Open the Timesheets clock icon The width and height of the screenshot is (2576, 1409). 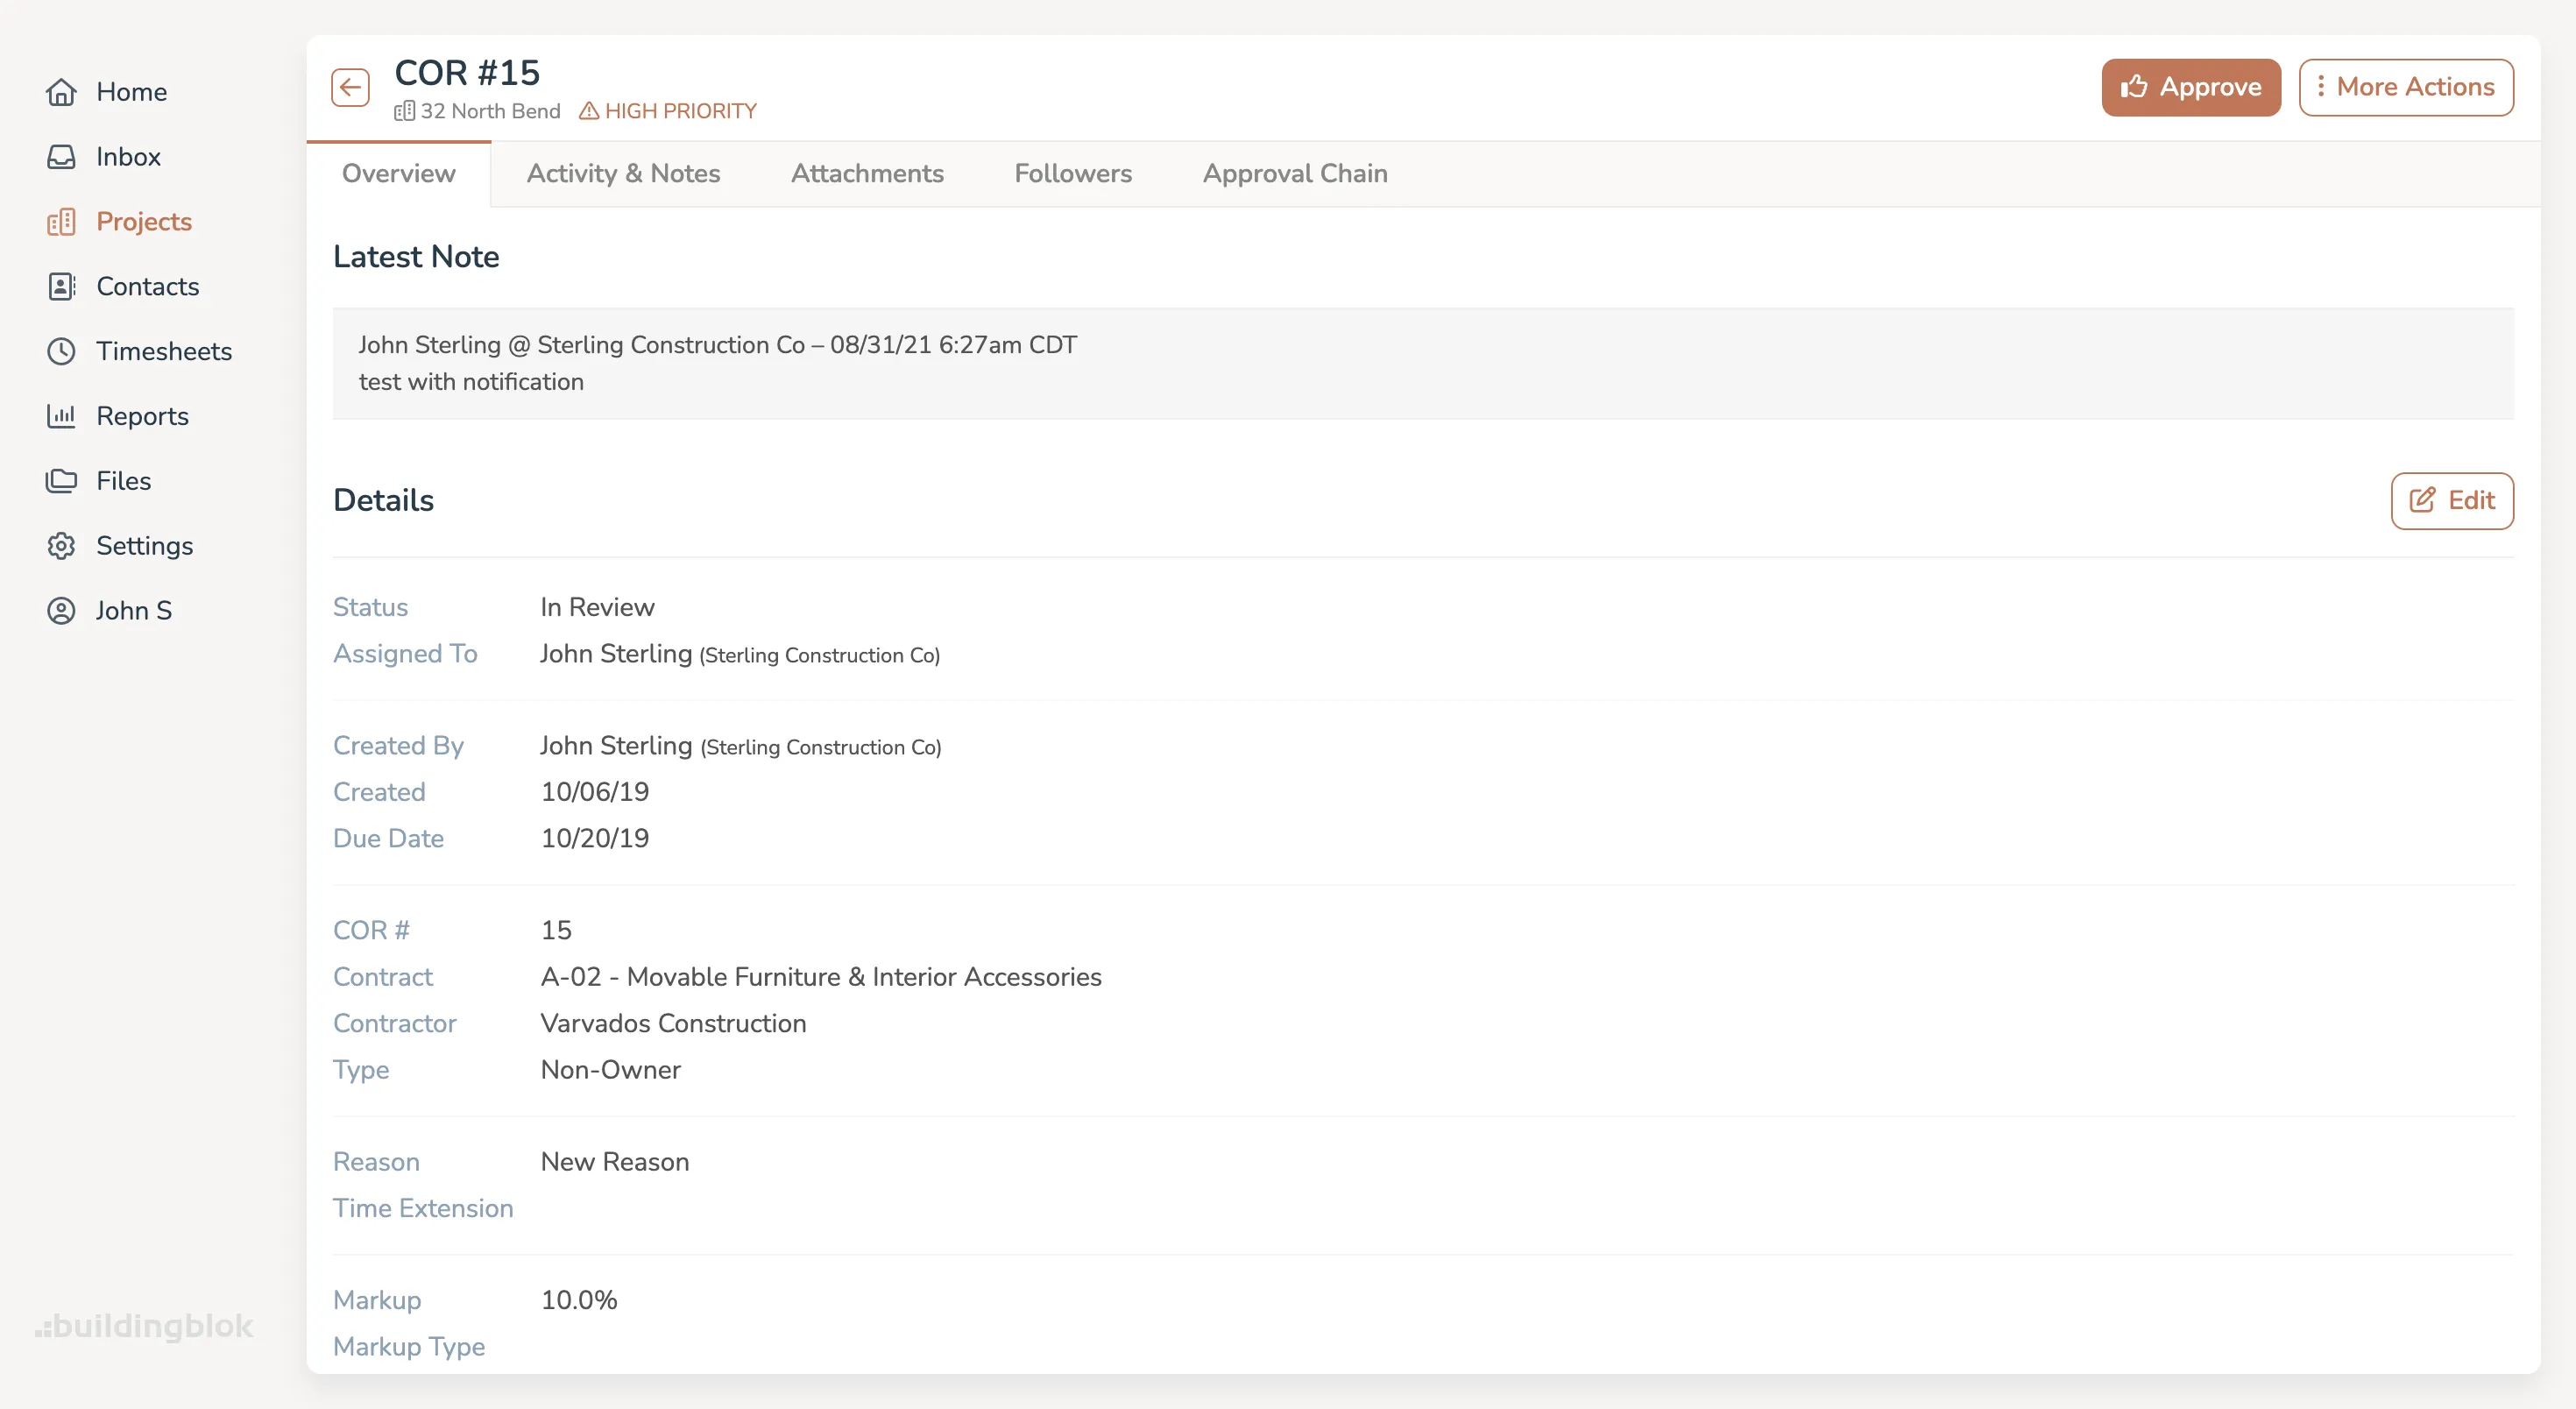62,351
